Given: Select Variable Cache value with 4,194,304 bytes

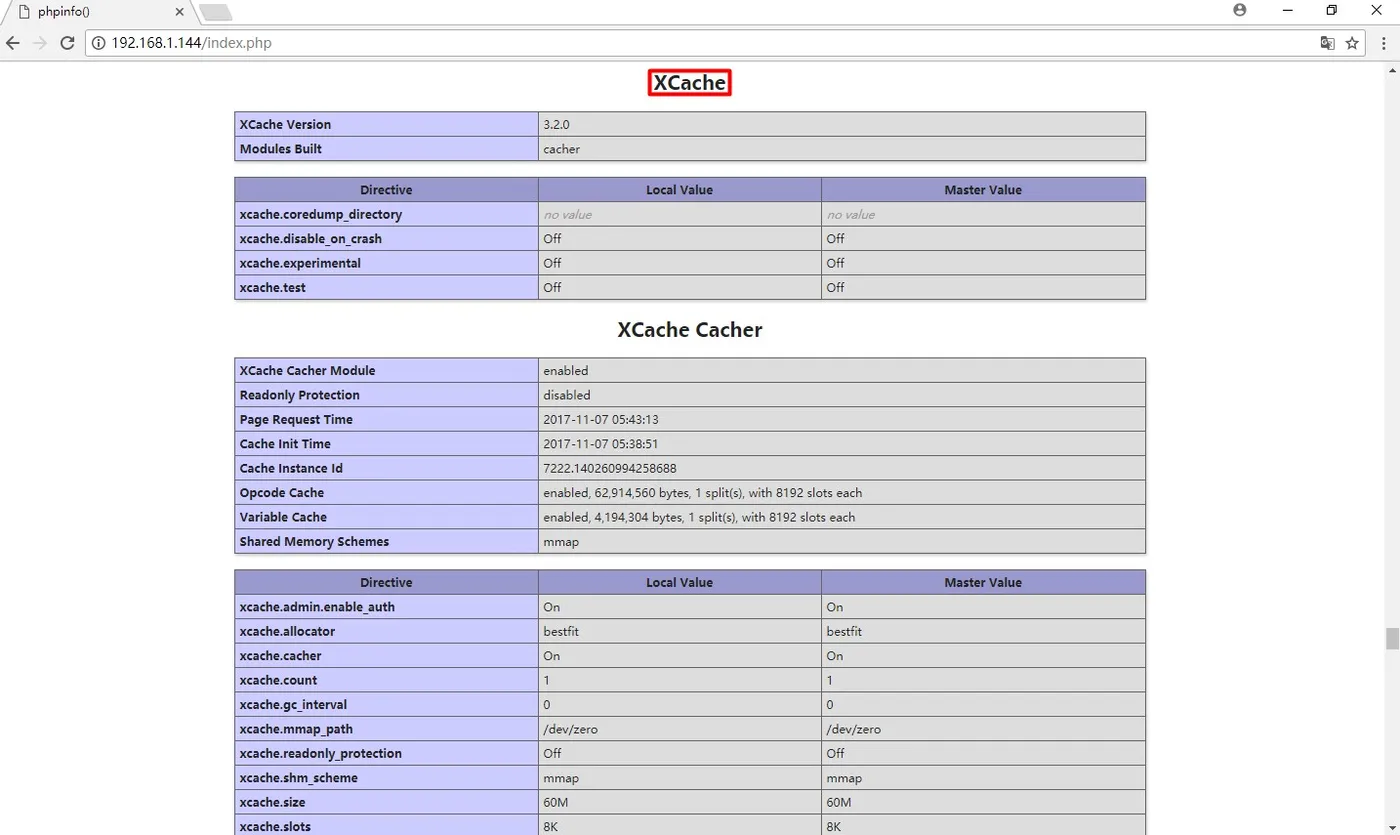Looking at the screenshot, I should pos(699,517).
